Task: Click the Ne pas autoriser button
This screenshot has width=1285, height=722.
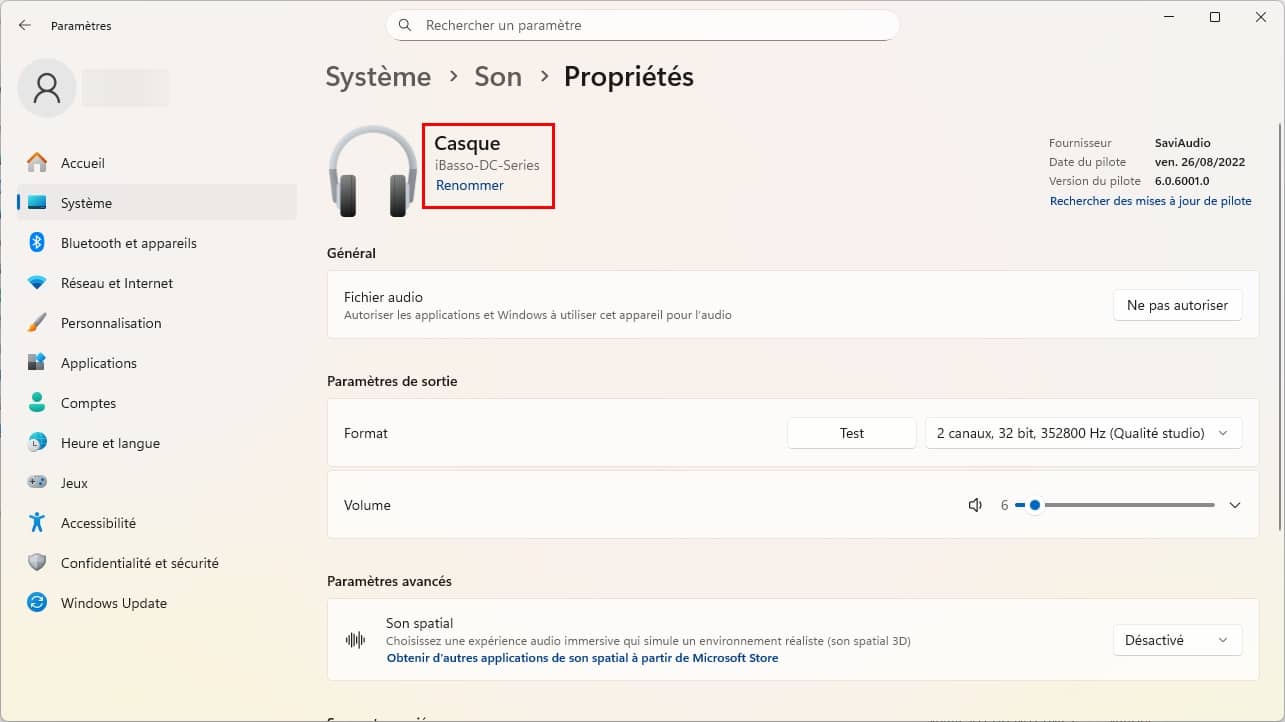Action: (x=1177, y=305)
